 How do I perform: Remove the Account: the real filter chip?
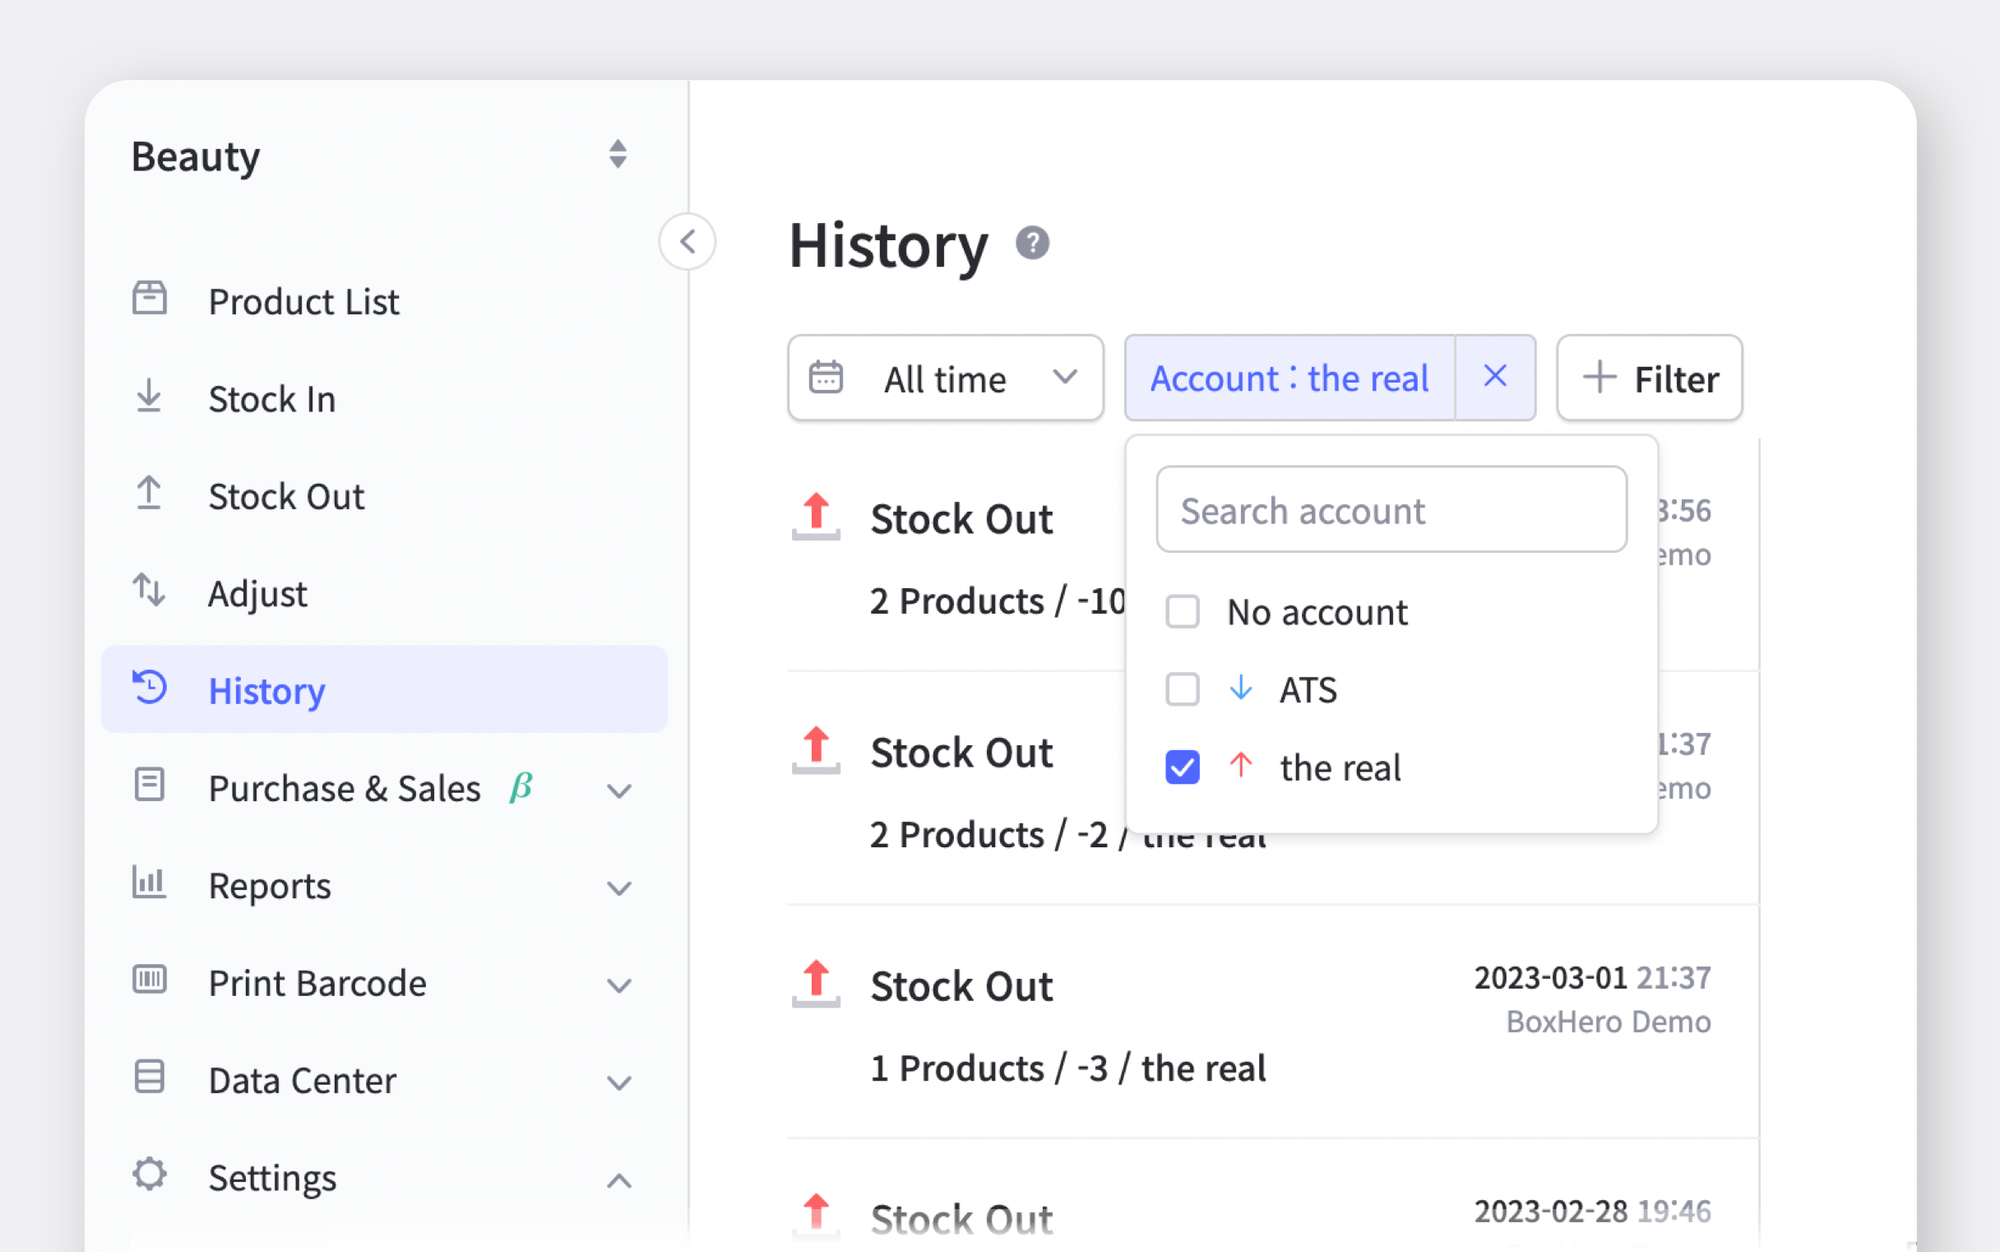click(1494, 377)
